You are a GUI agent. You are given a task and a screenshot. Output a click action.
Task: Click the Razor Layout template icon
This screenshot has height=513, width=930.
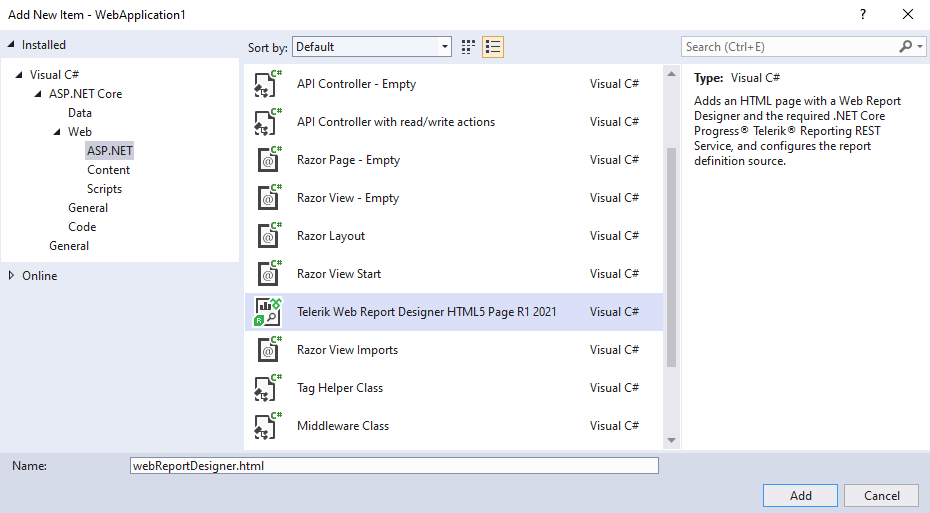click(268, 235)
